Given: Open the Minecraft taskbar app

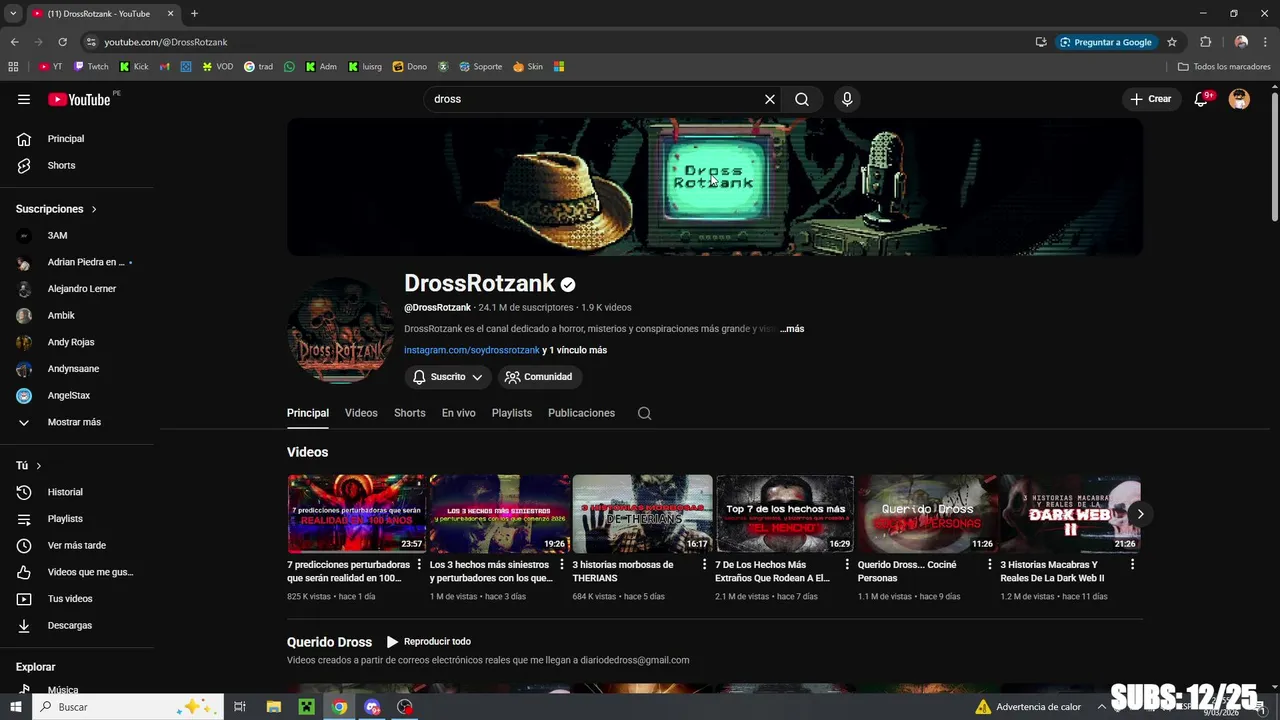Looking at the screenshot, I should coord(307,707).
